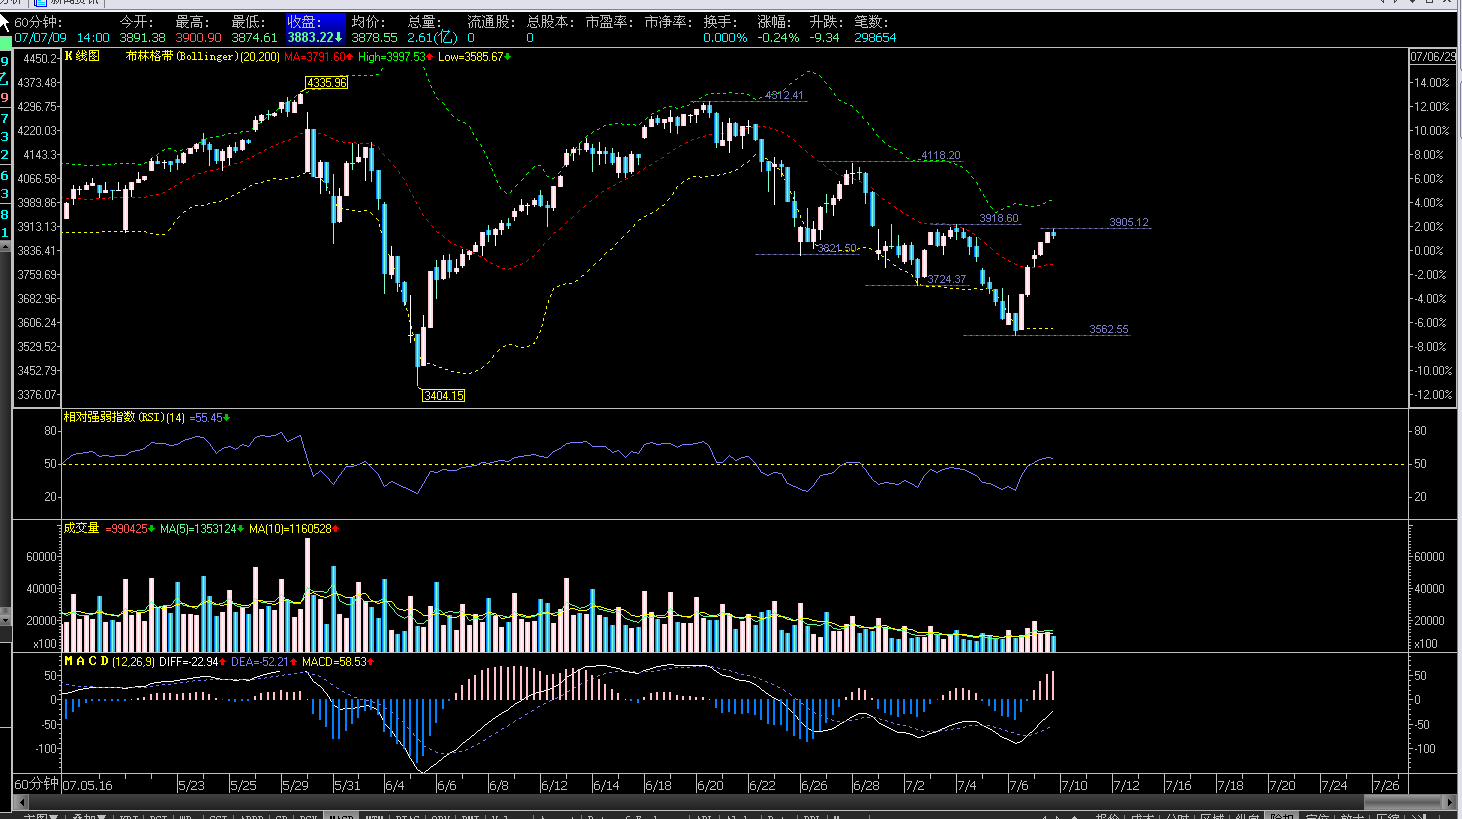Click the 总量 value 2.61(亿)

432,38
